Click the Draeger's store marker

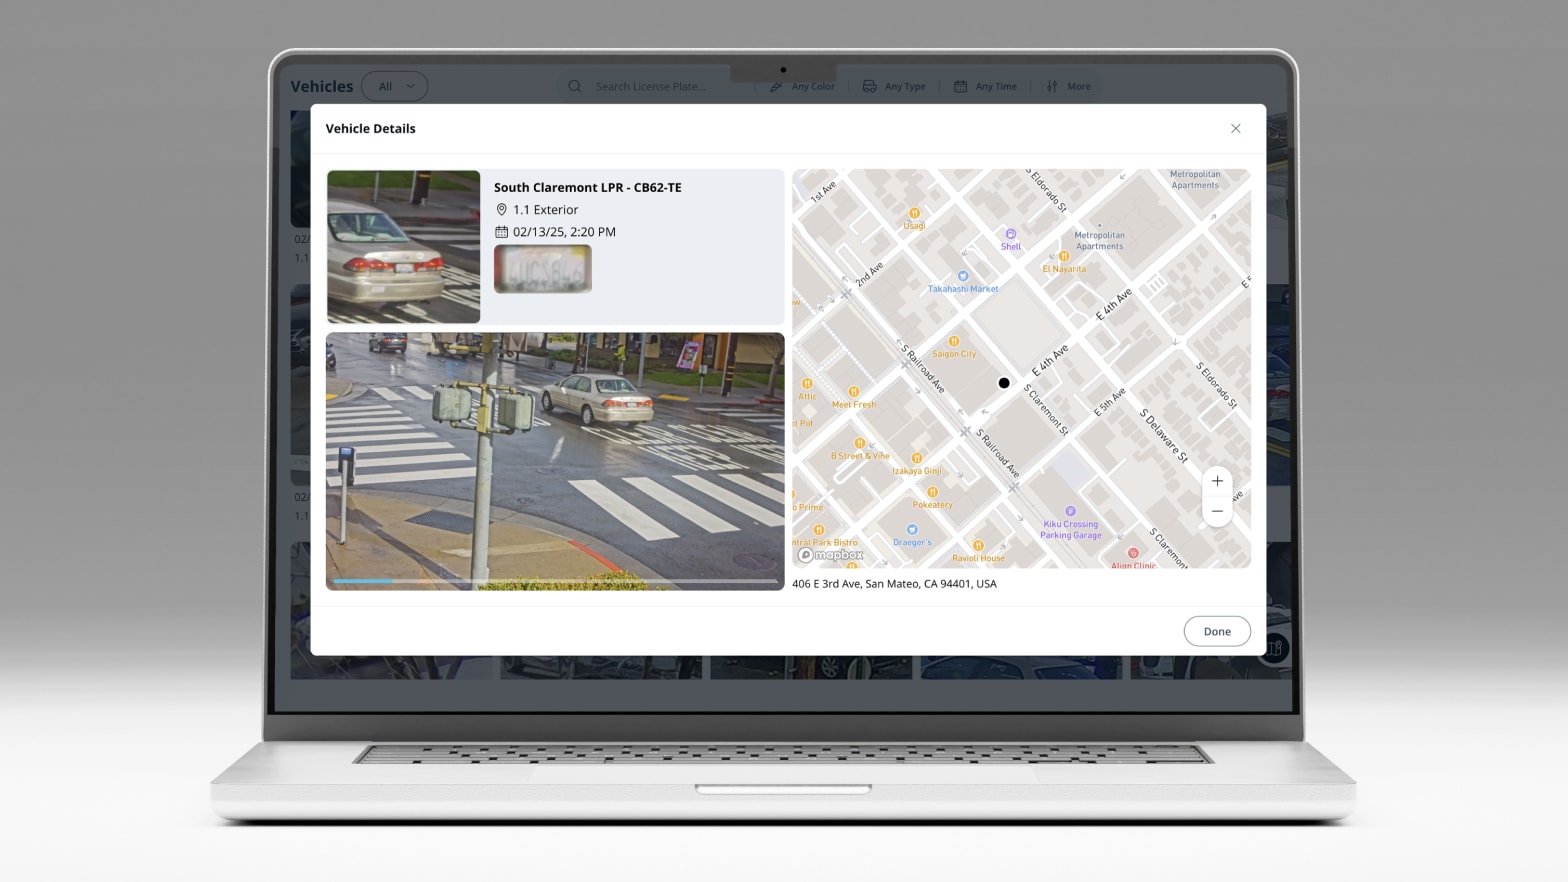[x=911, y=530]
